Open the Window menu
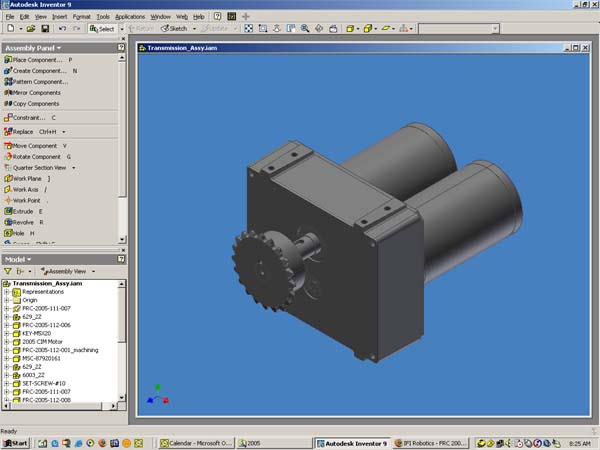600x450 pixels. pos(160,16)
